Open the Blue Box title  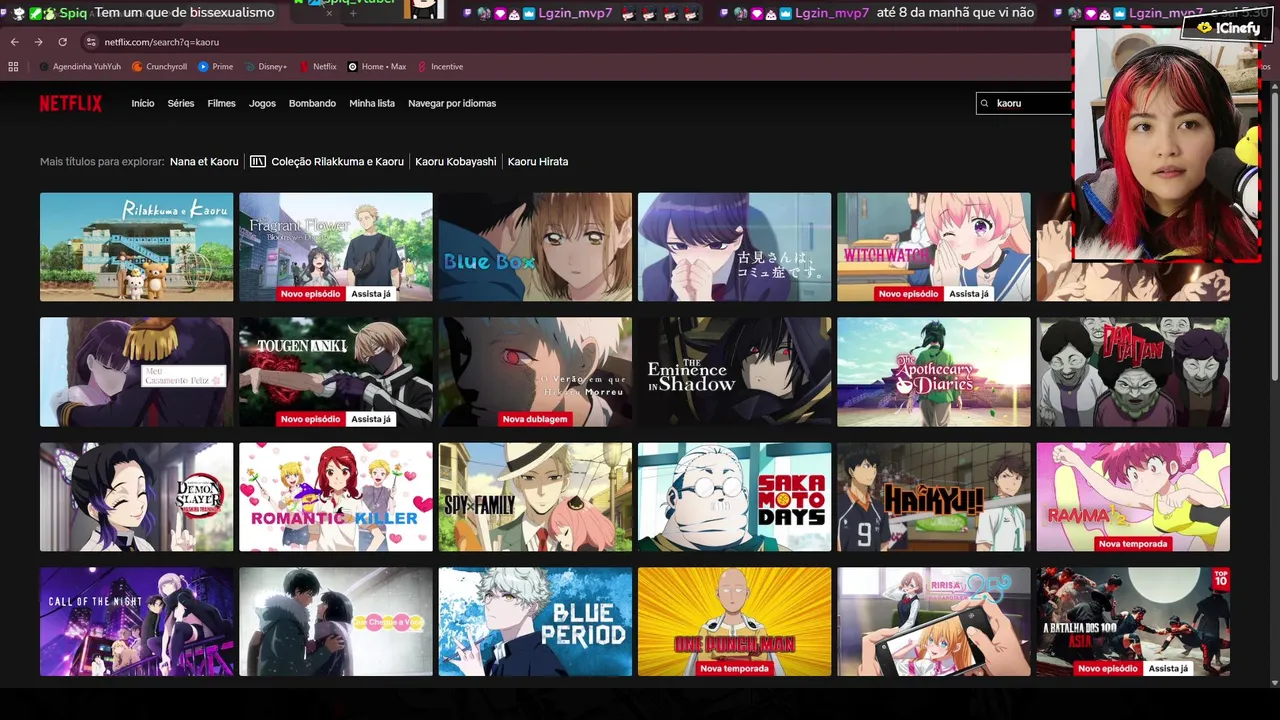535,247
